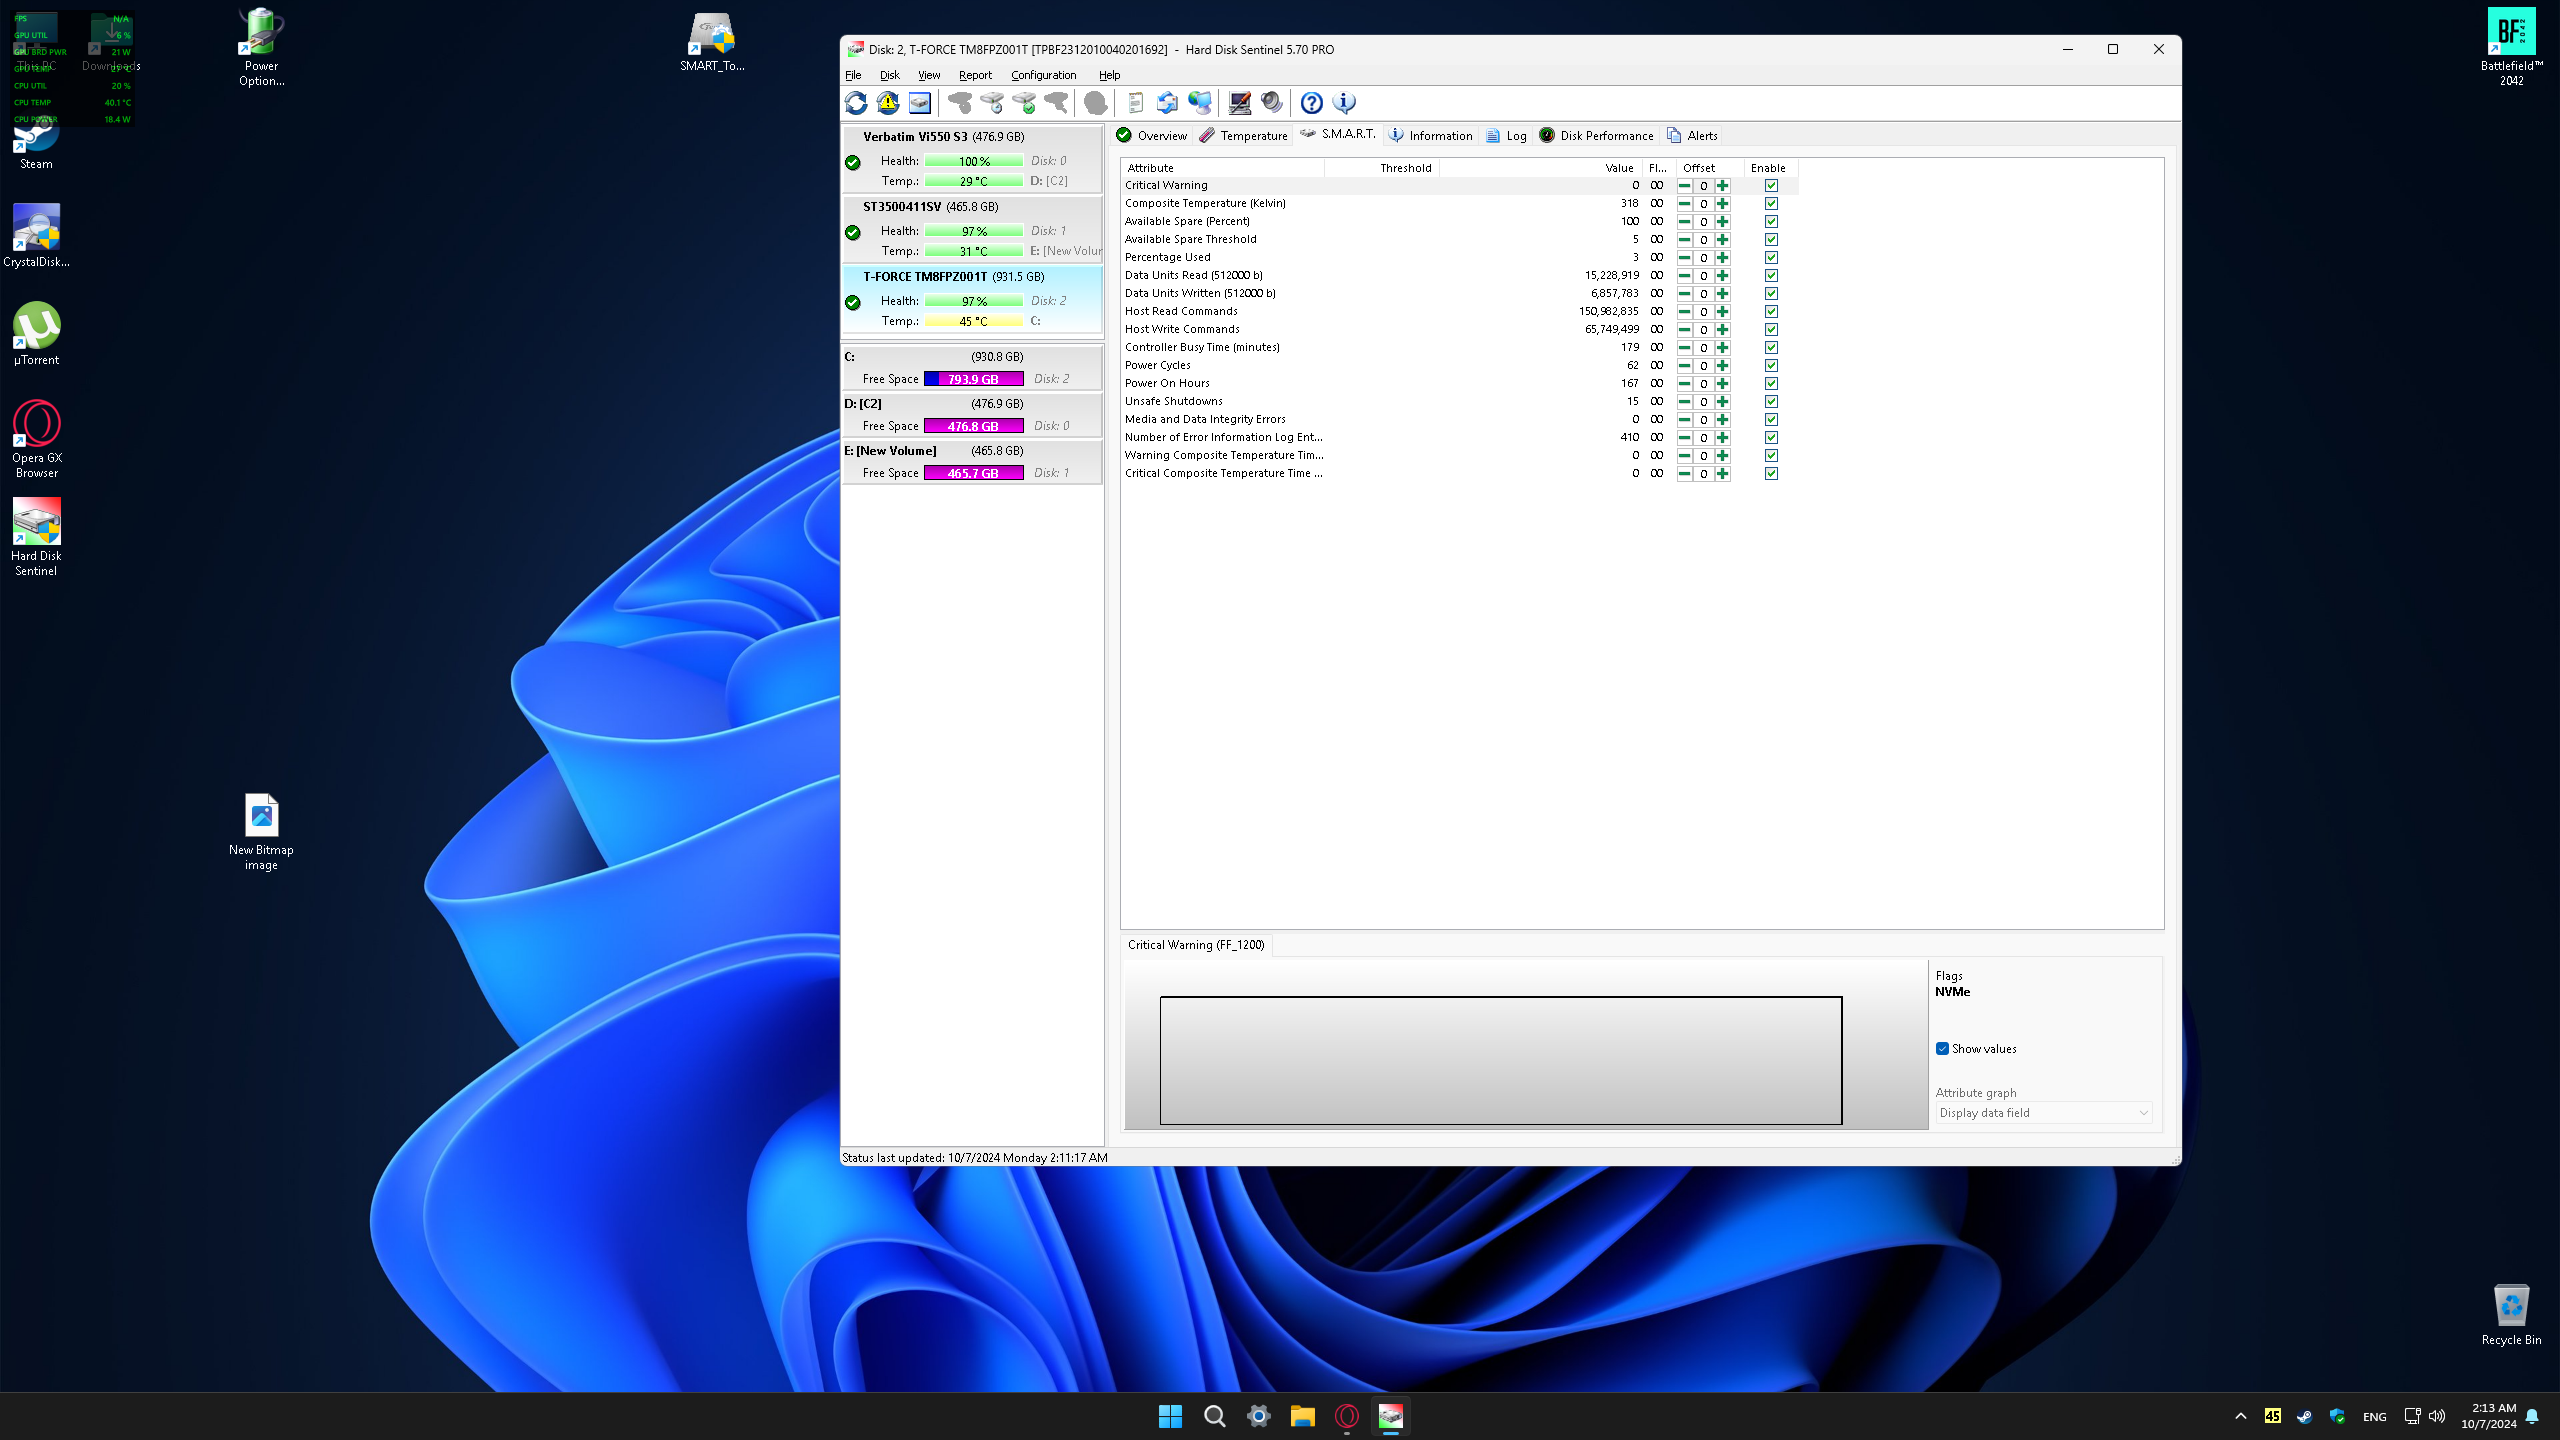Expand hidden system tray icons chevron
Image resolution: width=2560 pixels, height=1440 pixels.
[x=2241, y=1416]
